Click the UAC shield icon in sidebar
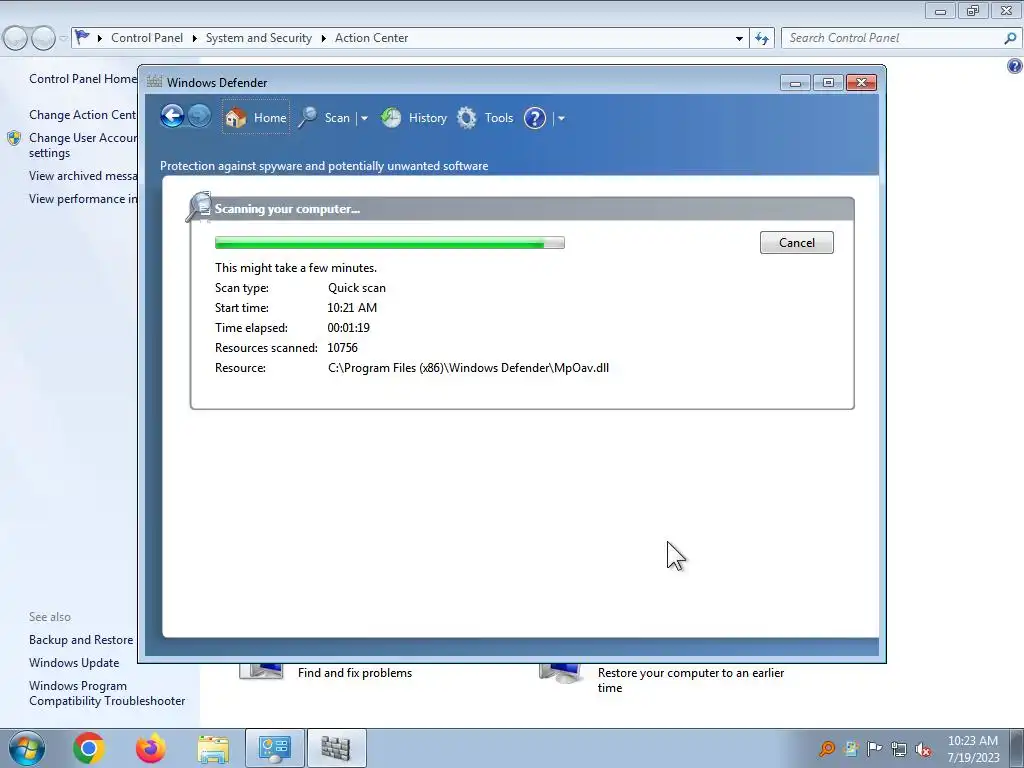The image size is (1024, 768). (14, 138)
